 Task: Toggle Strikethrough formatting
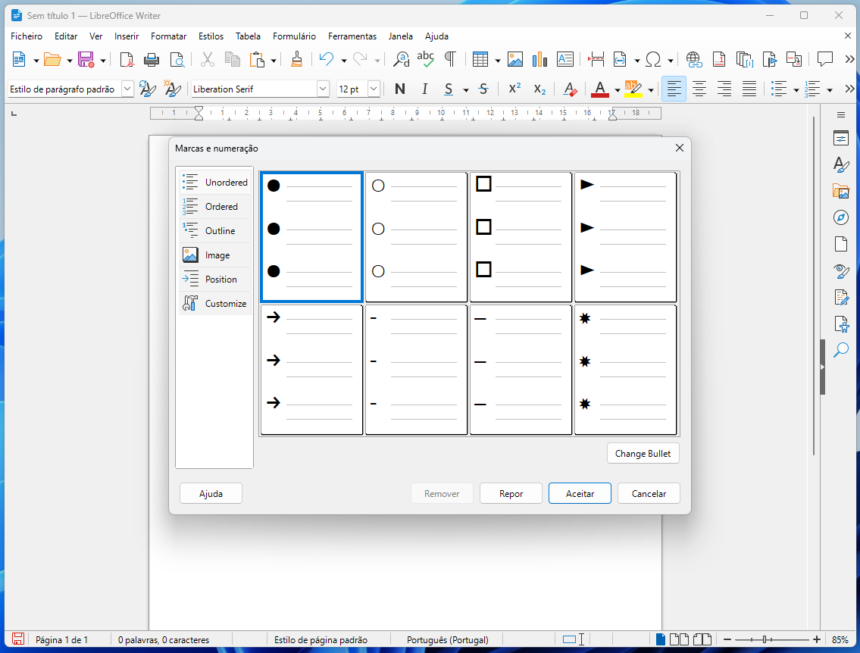[483, 89]
